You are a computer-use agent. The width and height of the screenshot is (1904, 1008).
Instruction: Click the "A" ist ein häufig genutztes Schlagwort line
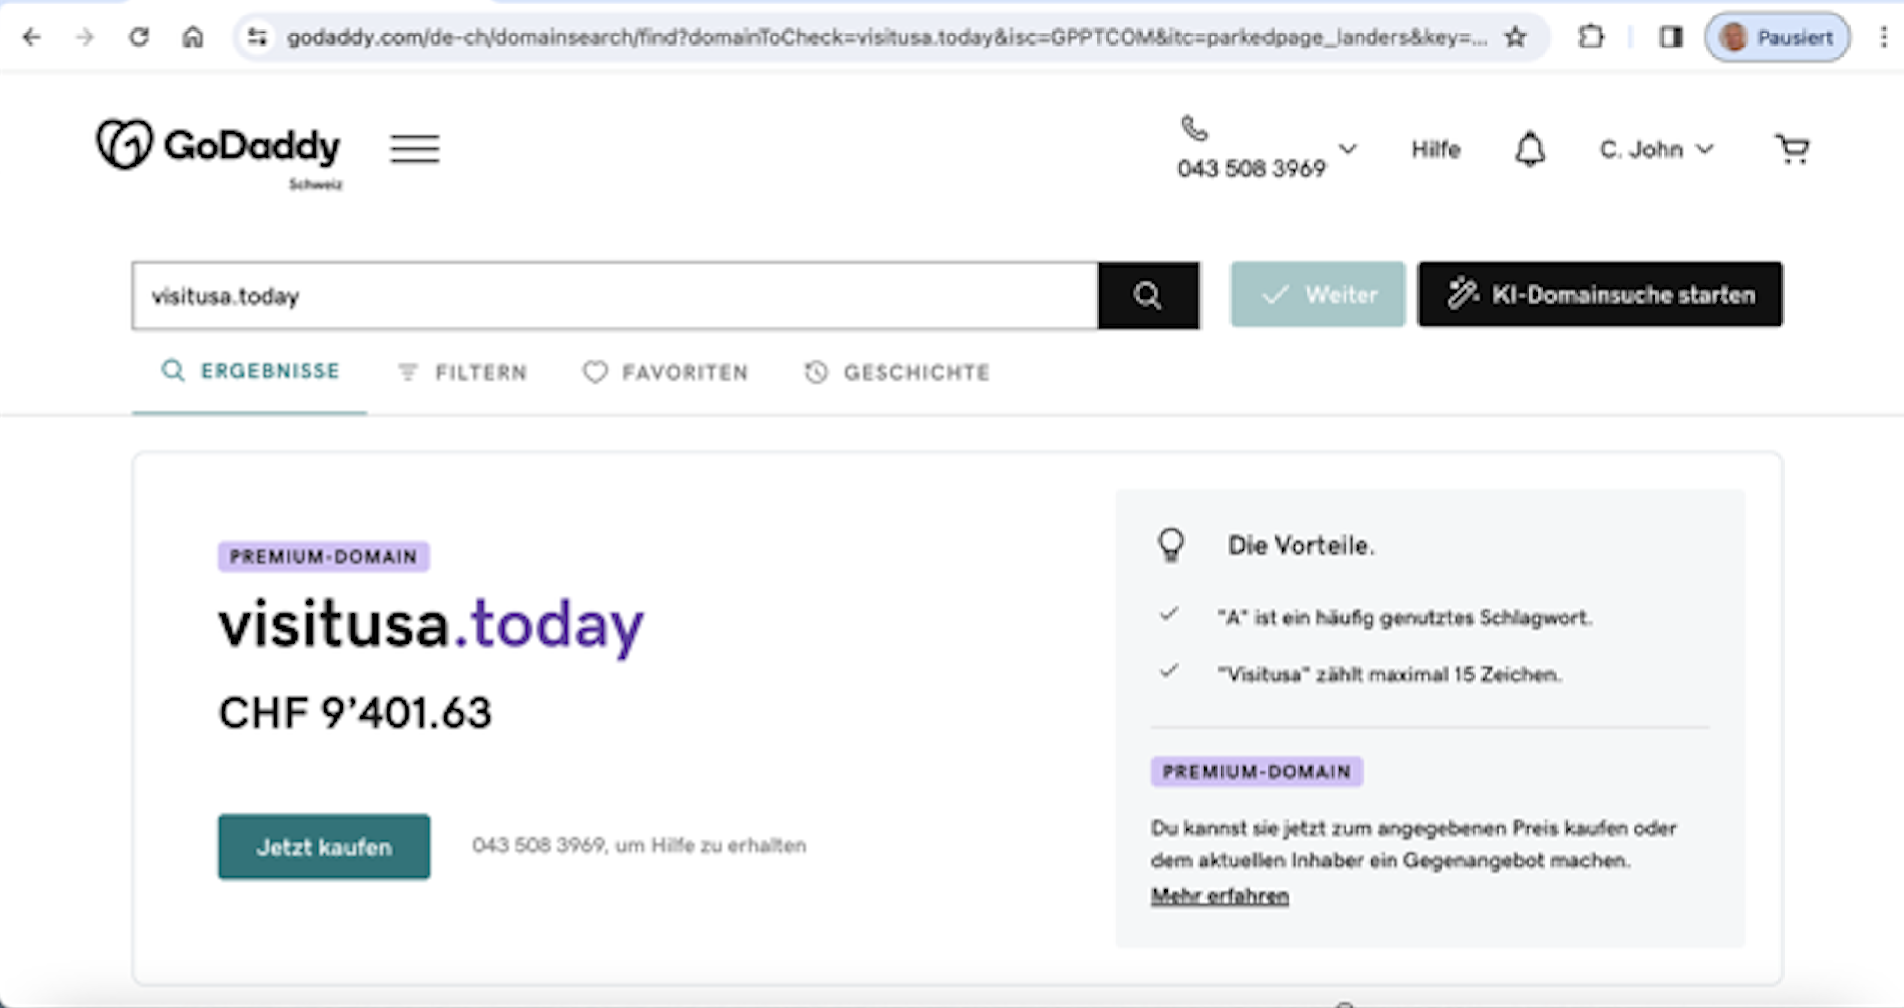pyautogui.click(x=1404, y=618)
